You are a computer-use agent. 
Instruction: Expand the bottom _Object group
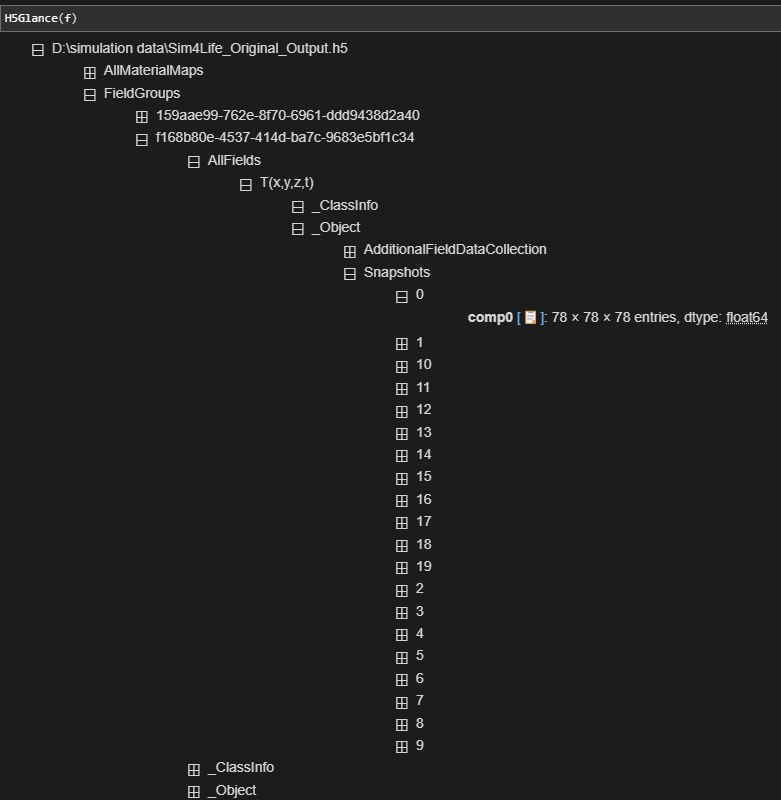click(x=194, y=792)
